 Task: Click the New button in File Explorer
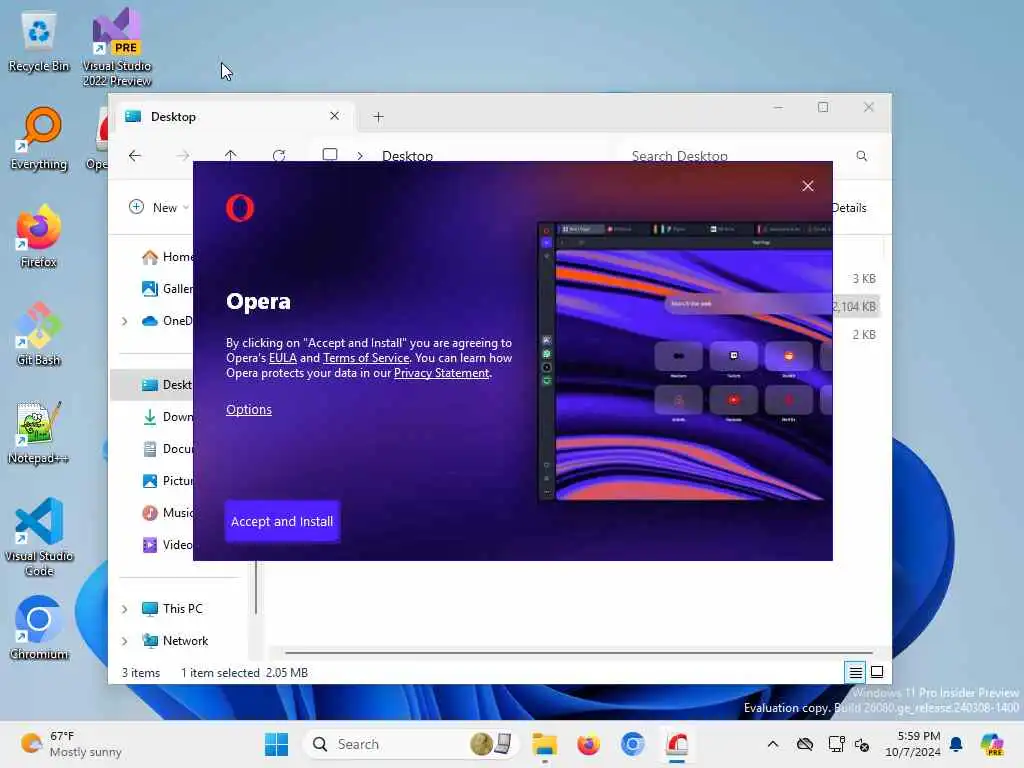(x=159, y=208)
